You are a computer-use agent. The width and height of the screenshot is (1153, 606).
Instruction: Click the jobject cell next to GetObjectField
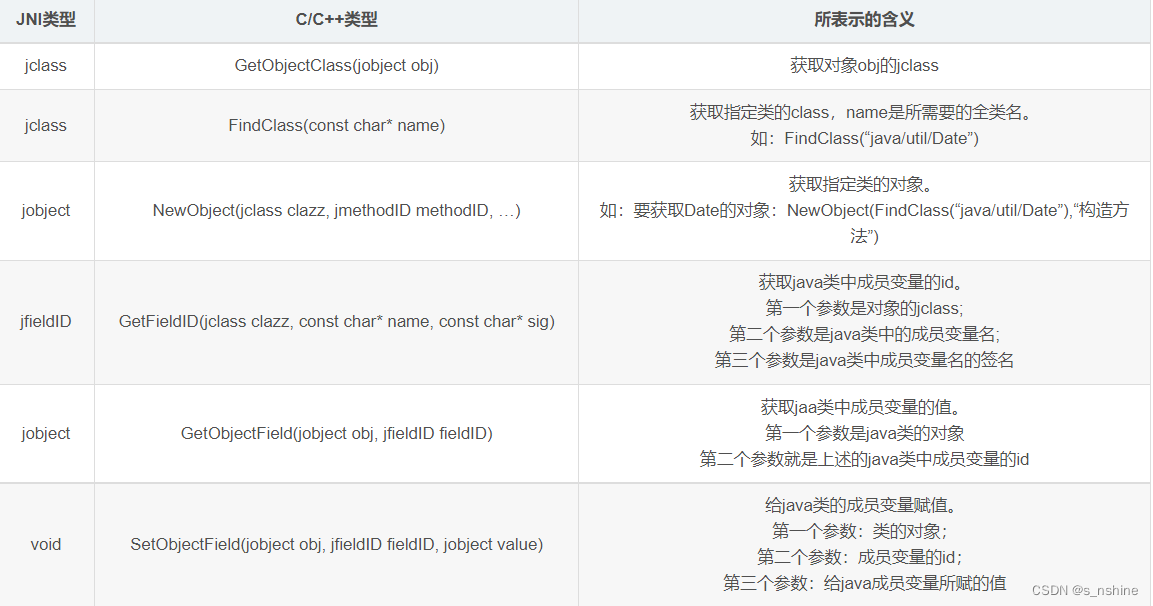click(x=46, y=433)
